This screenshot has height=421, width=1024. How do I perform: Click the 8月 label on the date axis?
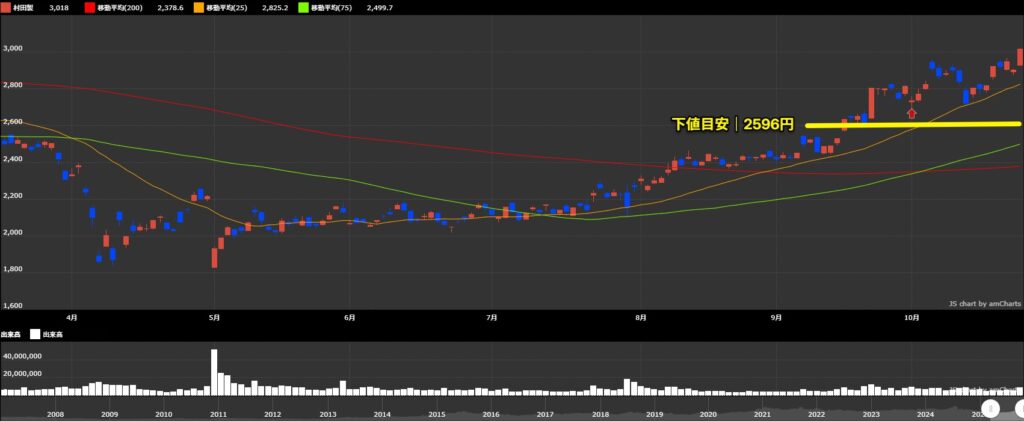640,316
